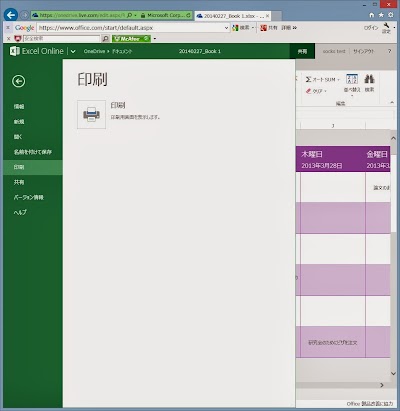The image size is (400, 411).
Task: Click the green 共有 button in header
Action: [302, 51]
